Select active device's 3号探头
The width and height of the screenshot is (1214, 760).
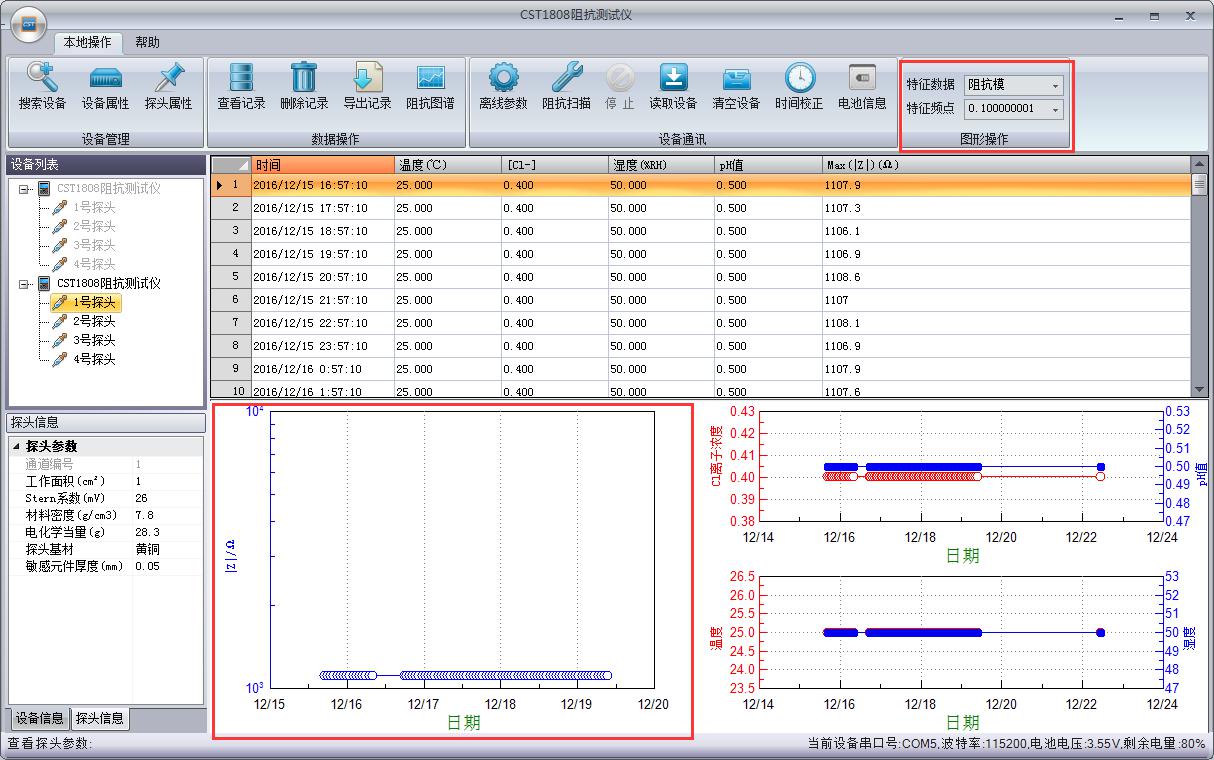(86, 340)
